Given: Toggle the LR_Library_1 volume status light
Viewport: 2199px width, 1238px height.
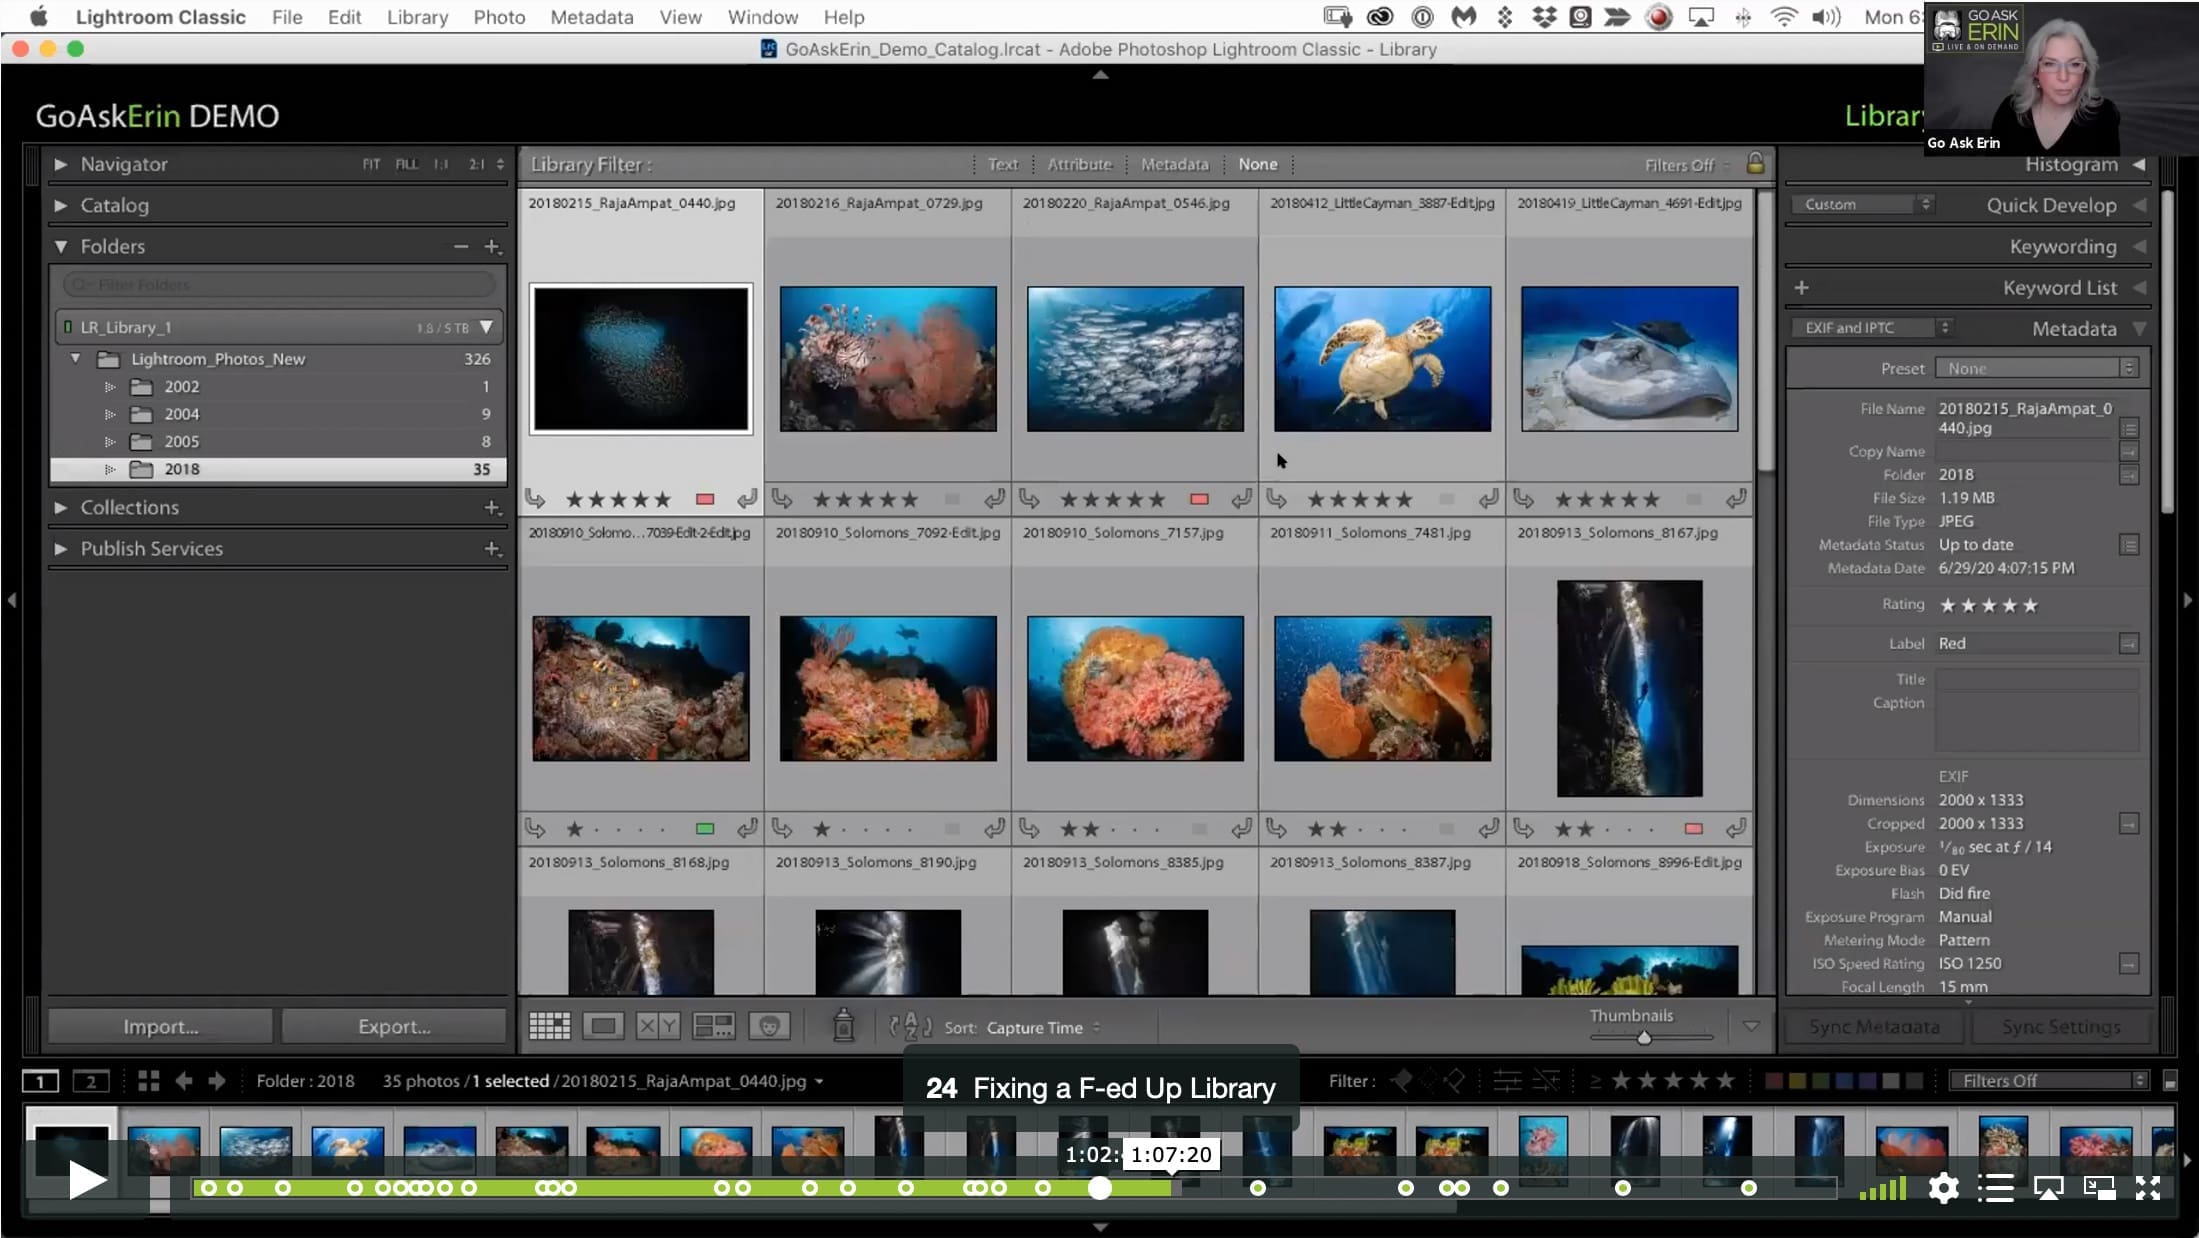Looking at the screenshot, I should coord(68,327).
